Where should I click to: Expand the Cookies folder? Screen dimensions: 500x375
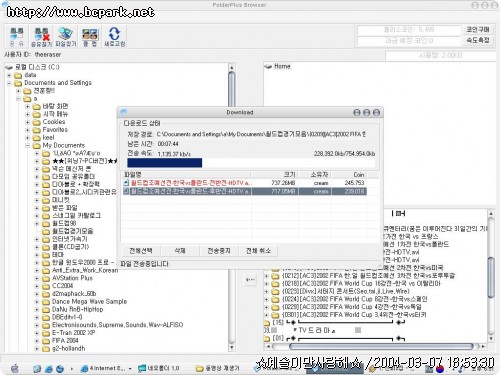click(28, 122)
